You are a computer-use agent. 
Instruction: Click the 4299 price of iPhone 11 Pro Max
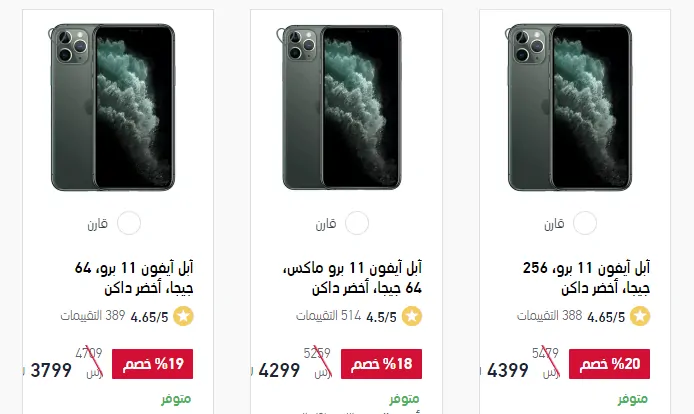click(x=279, y=370)
